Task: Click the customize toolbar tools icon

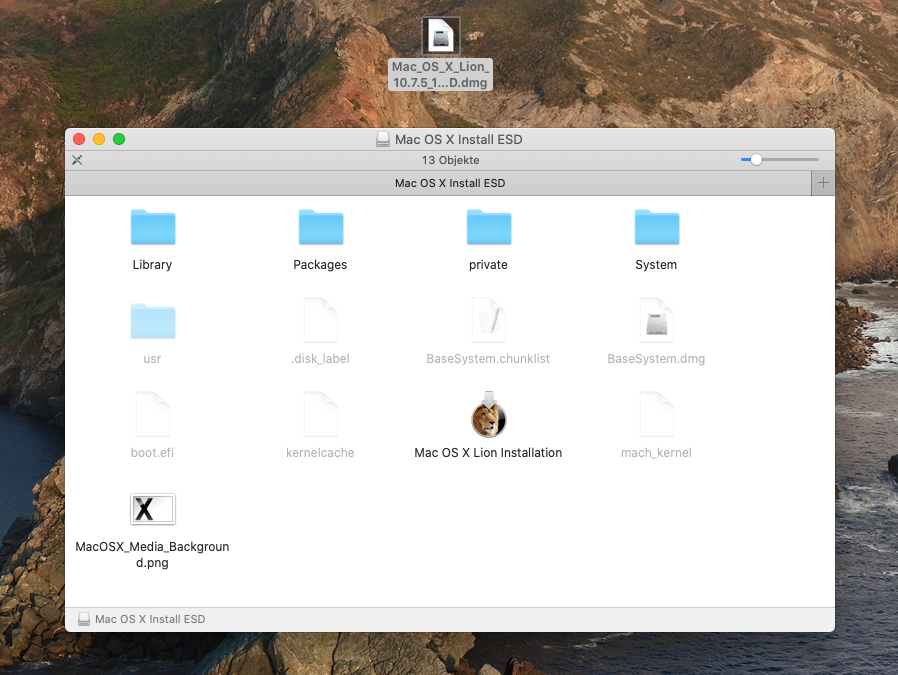Action: pyautogui.click(x=77, y=160)
